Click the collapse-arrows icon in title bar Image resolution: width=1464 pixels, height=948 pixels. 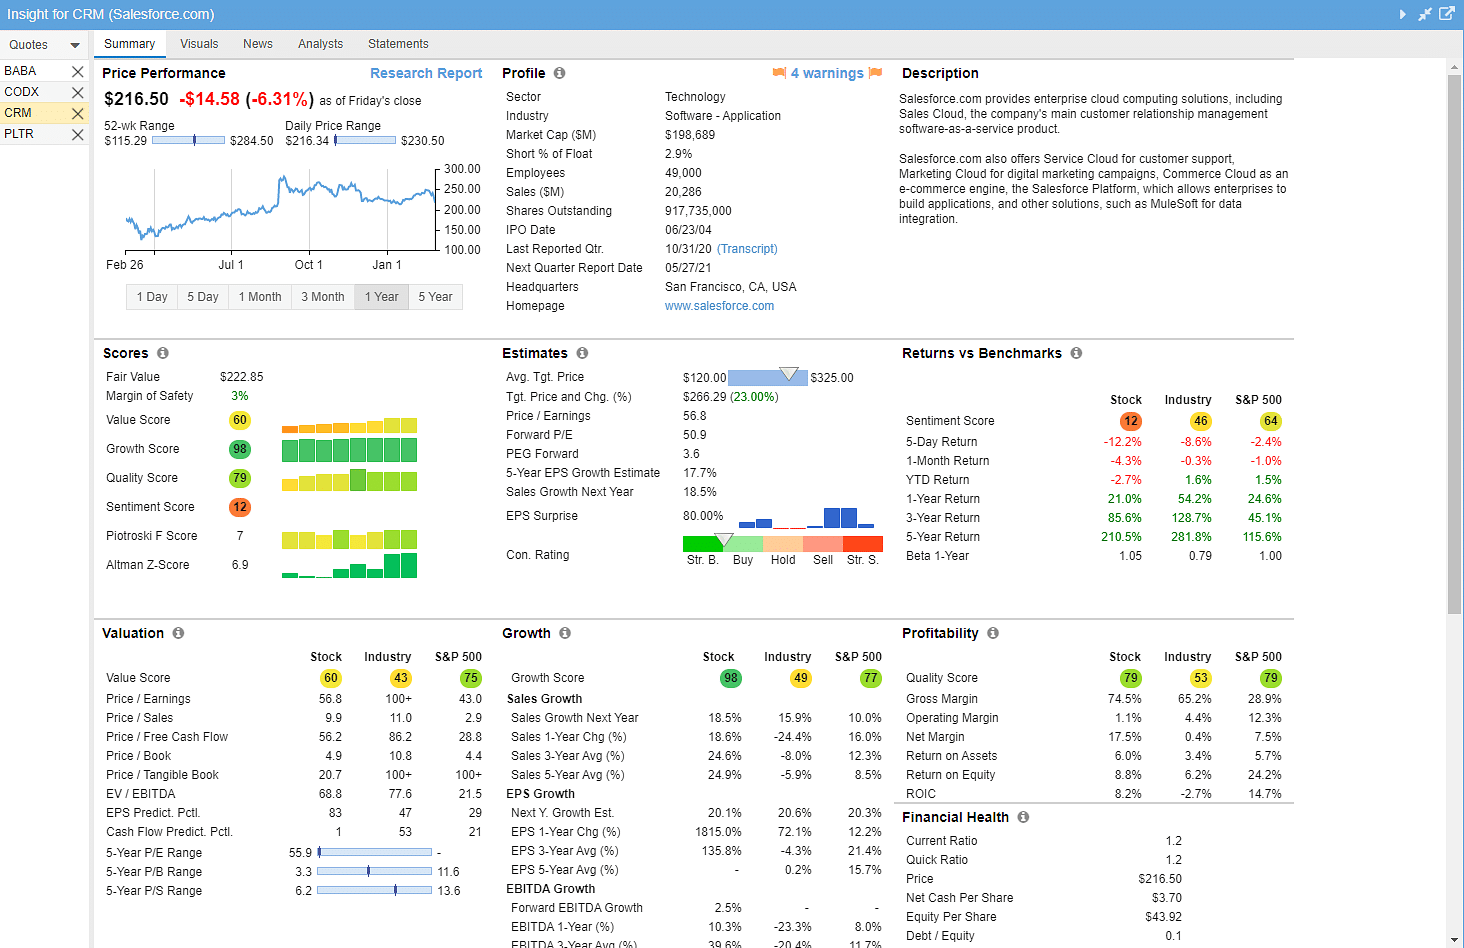pos(1425,14)
